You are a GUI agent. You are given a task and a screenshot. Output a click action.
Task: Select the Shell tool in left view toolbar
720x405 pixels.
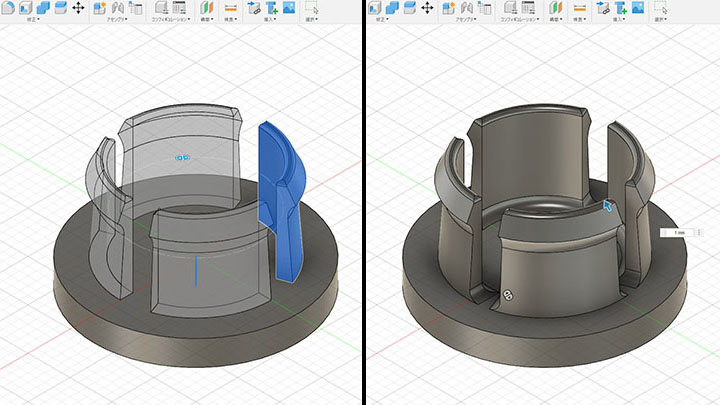click(25, 7)
